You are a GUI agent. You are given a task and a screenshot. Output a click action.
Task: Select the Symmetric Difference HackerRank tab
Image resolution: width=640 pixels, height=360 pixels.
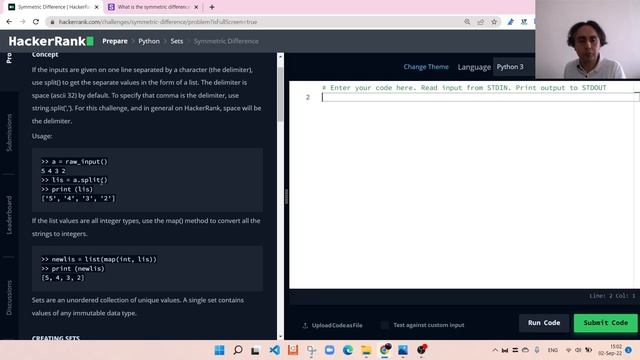click(53, 7)
